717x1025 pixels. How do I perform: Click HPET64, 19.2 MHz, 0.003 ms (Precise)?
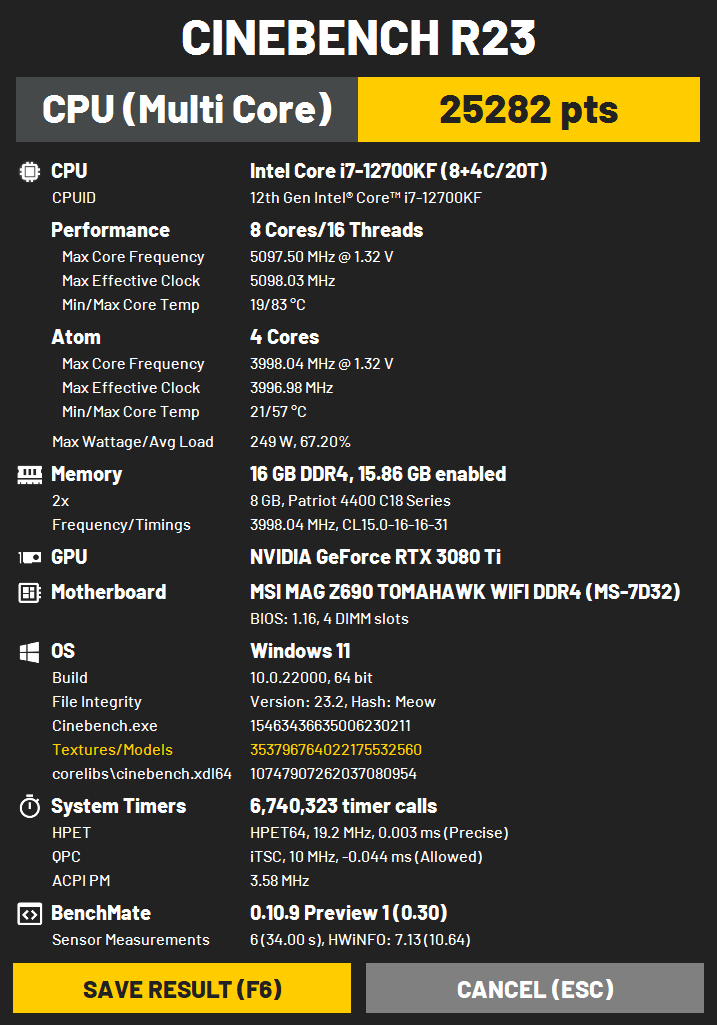coord(379,833)
